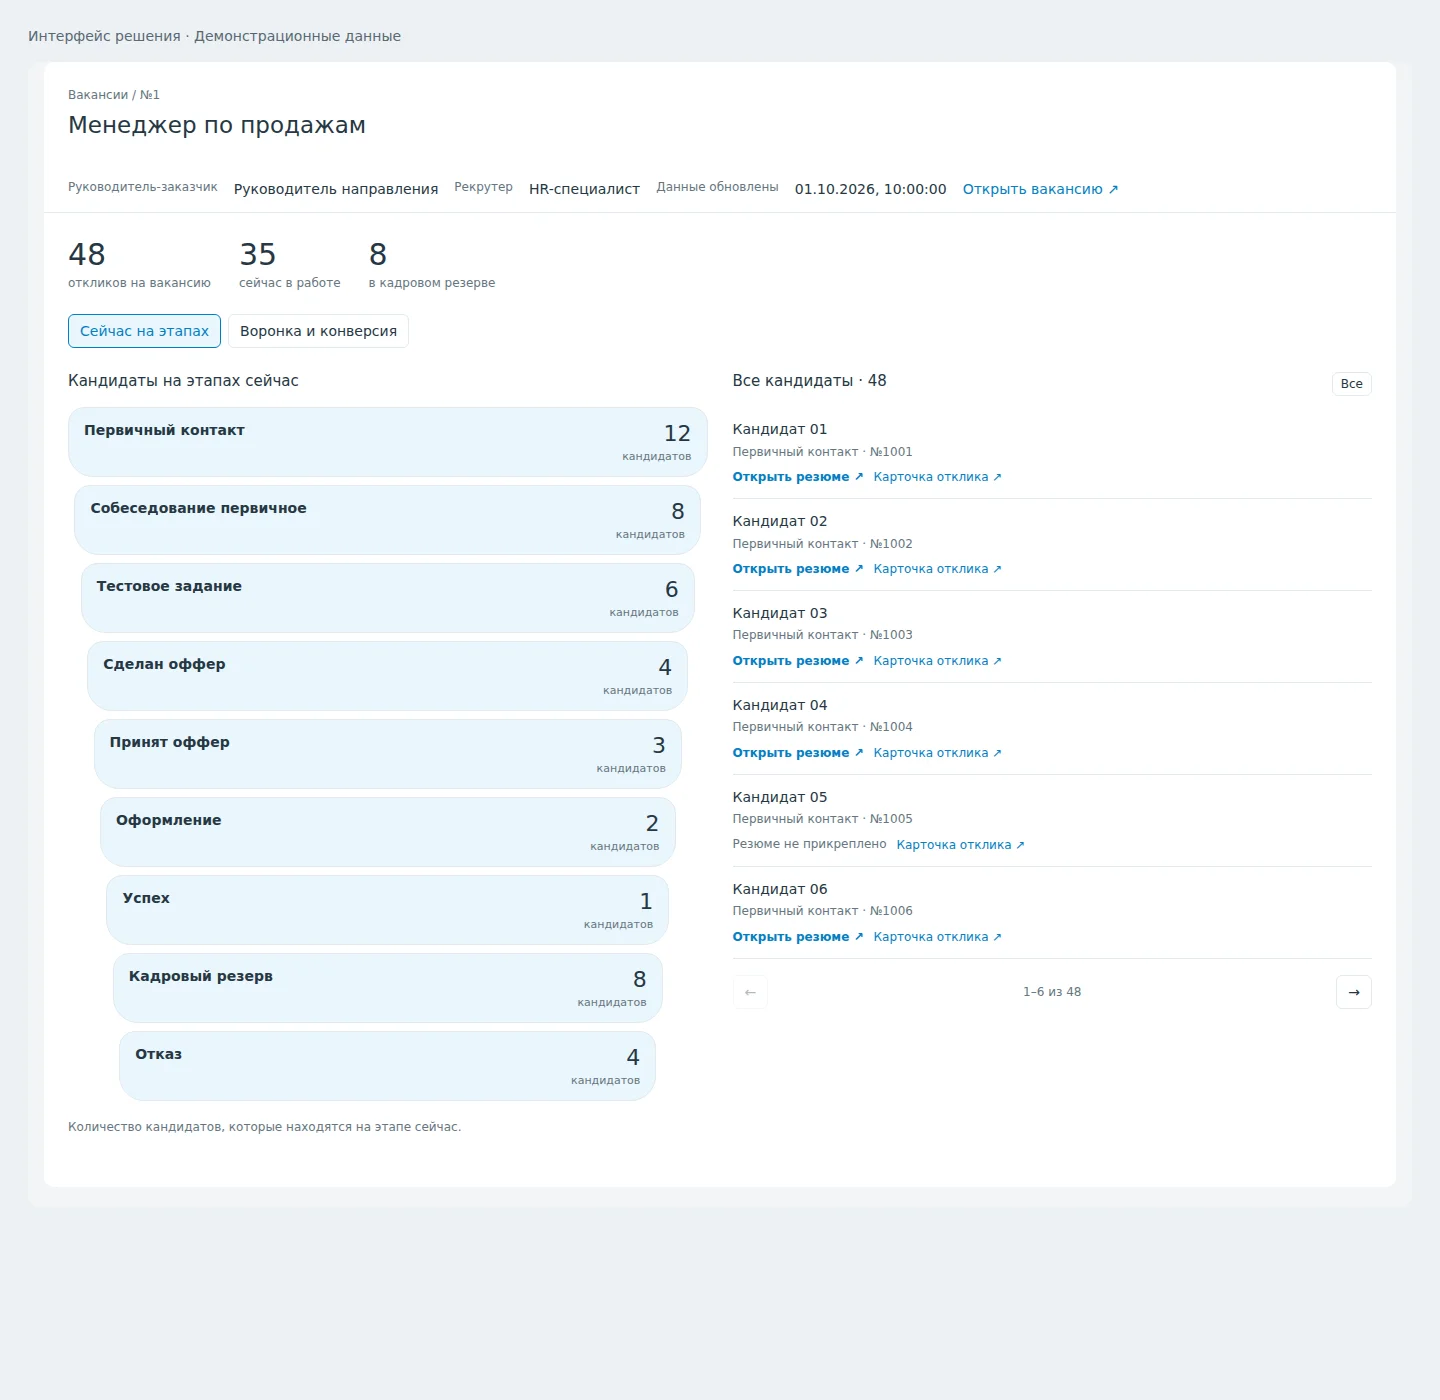Open the «Воронка и конверсия» tab
This screenshot has height=1400, width=1440.
pos(318,331)
